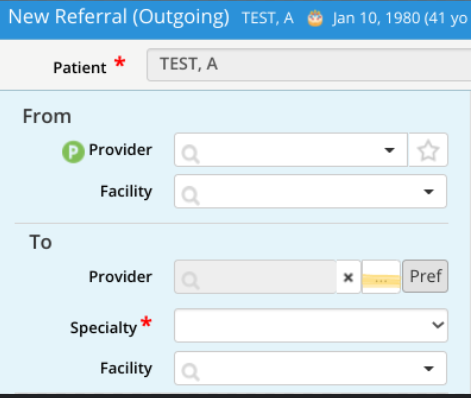This screenshot has width=471, height=398.
Task: Clear the To Provider field with the x
Action: pyautogui.click(x=348, y=277)
